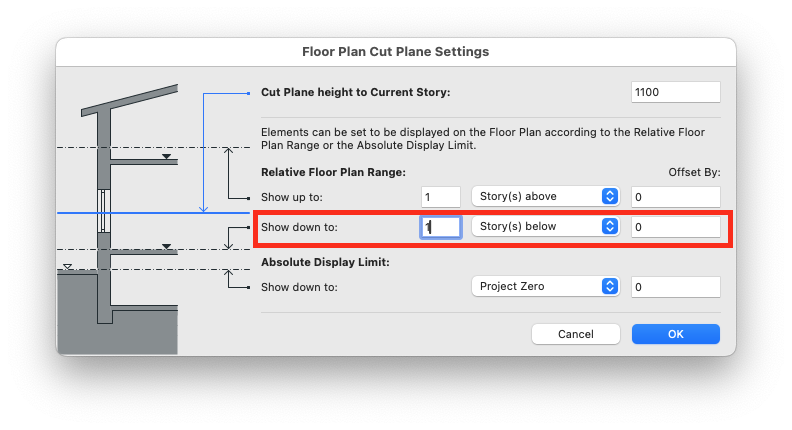Screen dimensions: 792x430
Task: Click the blue cut plane height arrow
Action: coord(204,153)
